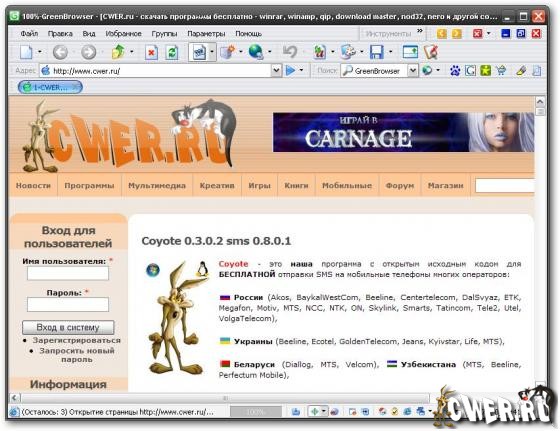Expand the toolbar overflow chevron near Инструменты
This screenshot has width=560, height=431.
(x=420, y=31)
